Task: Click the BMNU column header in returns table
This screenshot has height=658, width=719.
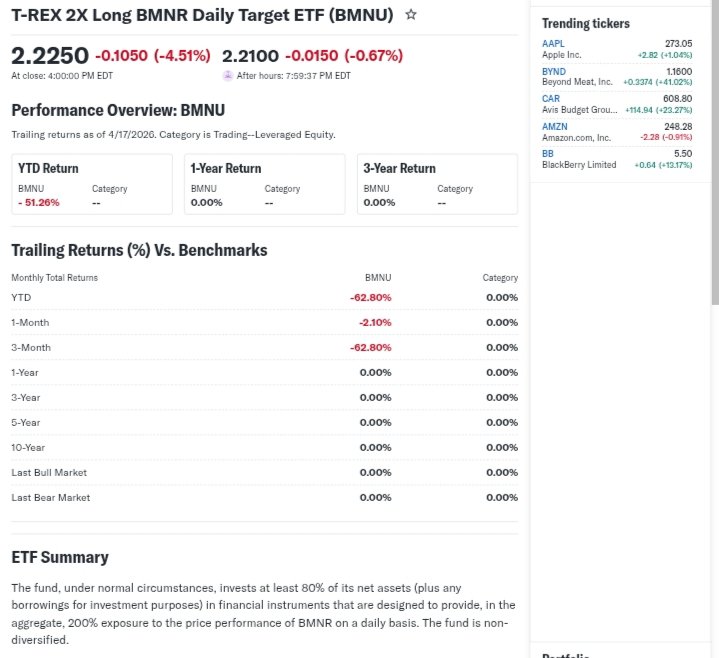Action: click(x=378, y=277)
